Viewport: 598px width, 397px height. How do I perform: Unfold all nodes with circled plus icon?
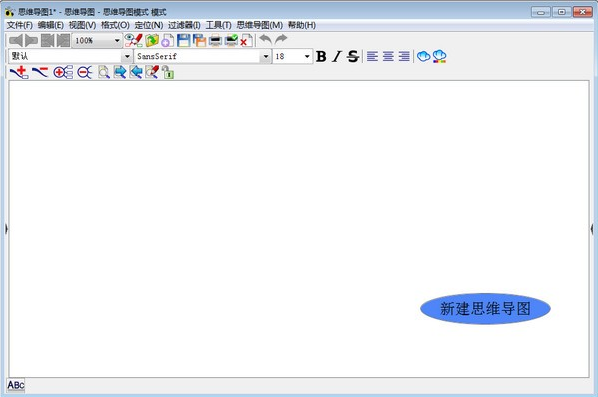pyautogui.click(x=63, y=72)
